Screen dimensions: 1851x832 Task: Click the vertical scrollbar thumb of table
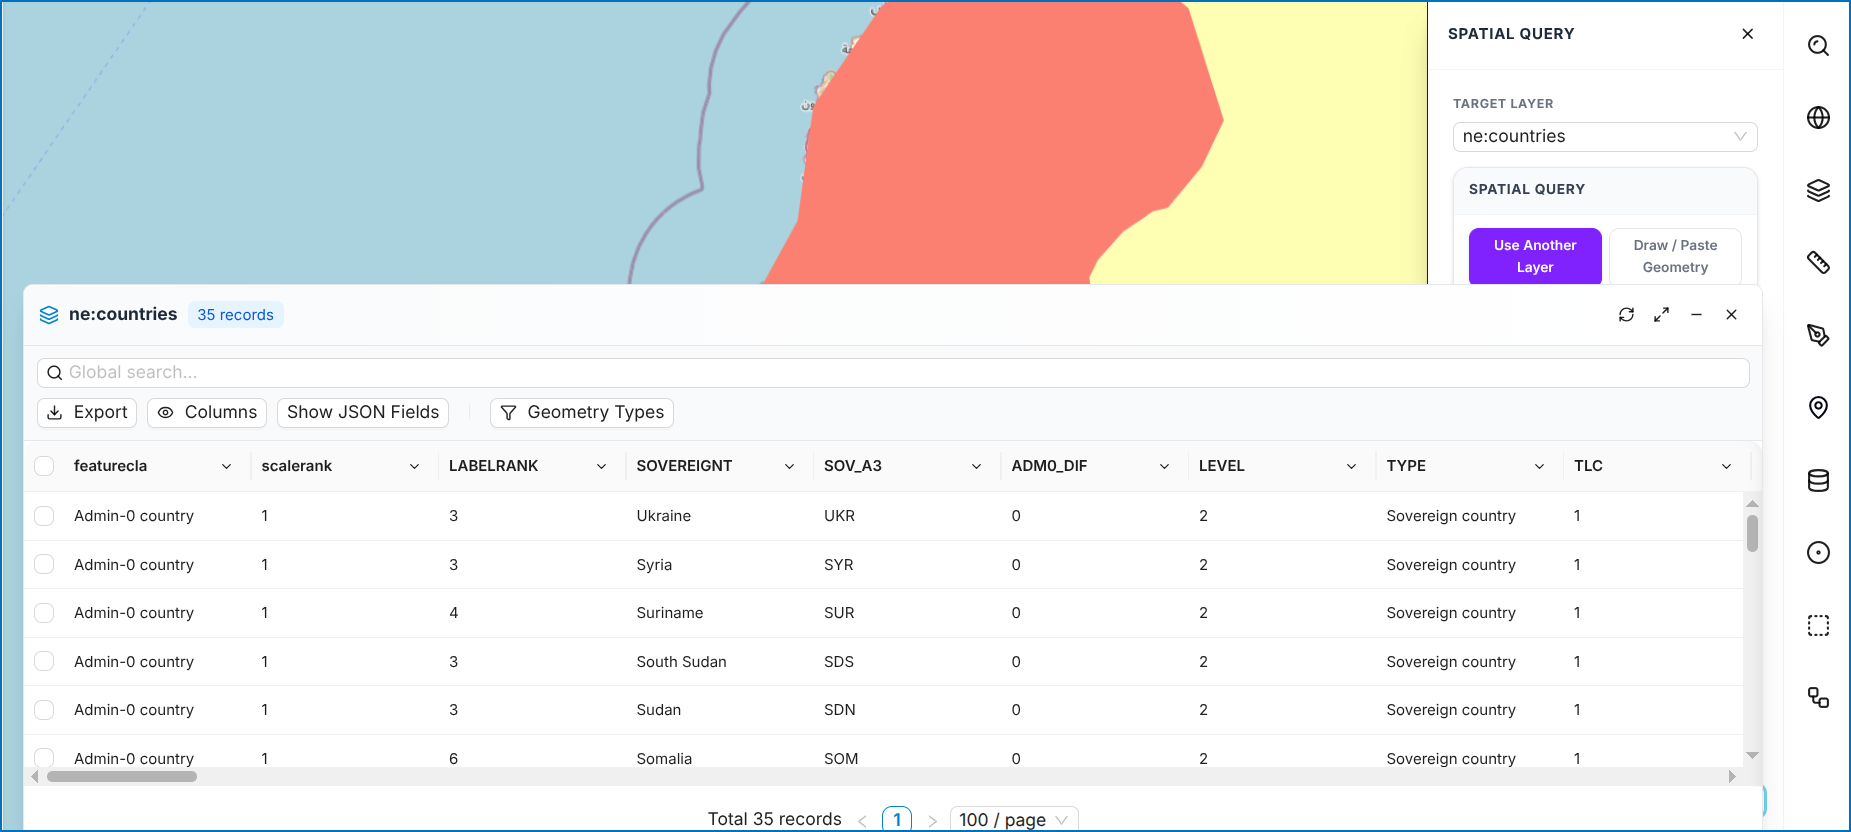[1752, 533]
